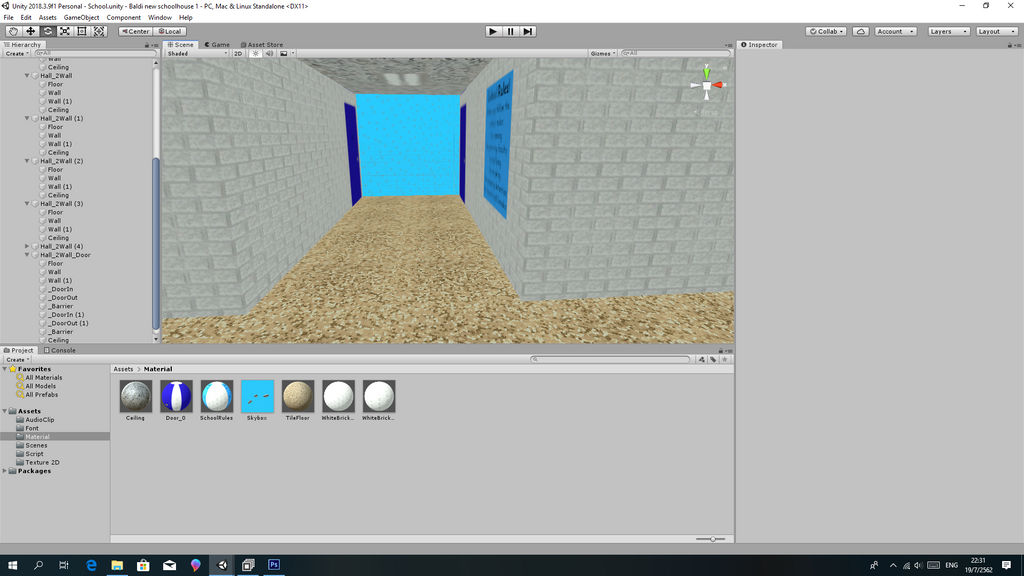1024x576 pixels.
Task: Open Search by Label filter icon
Action: click(x=713, y=360)
